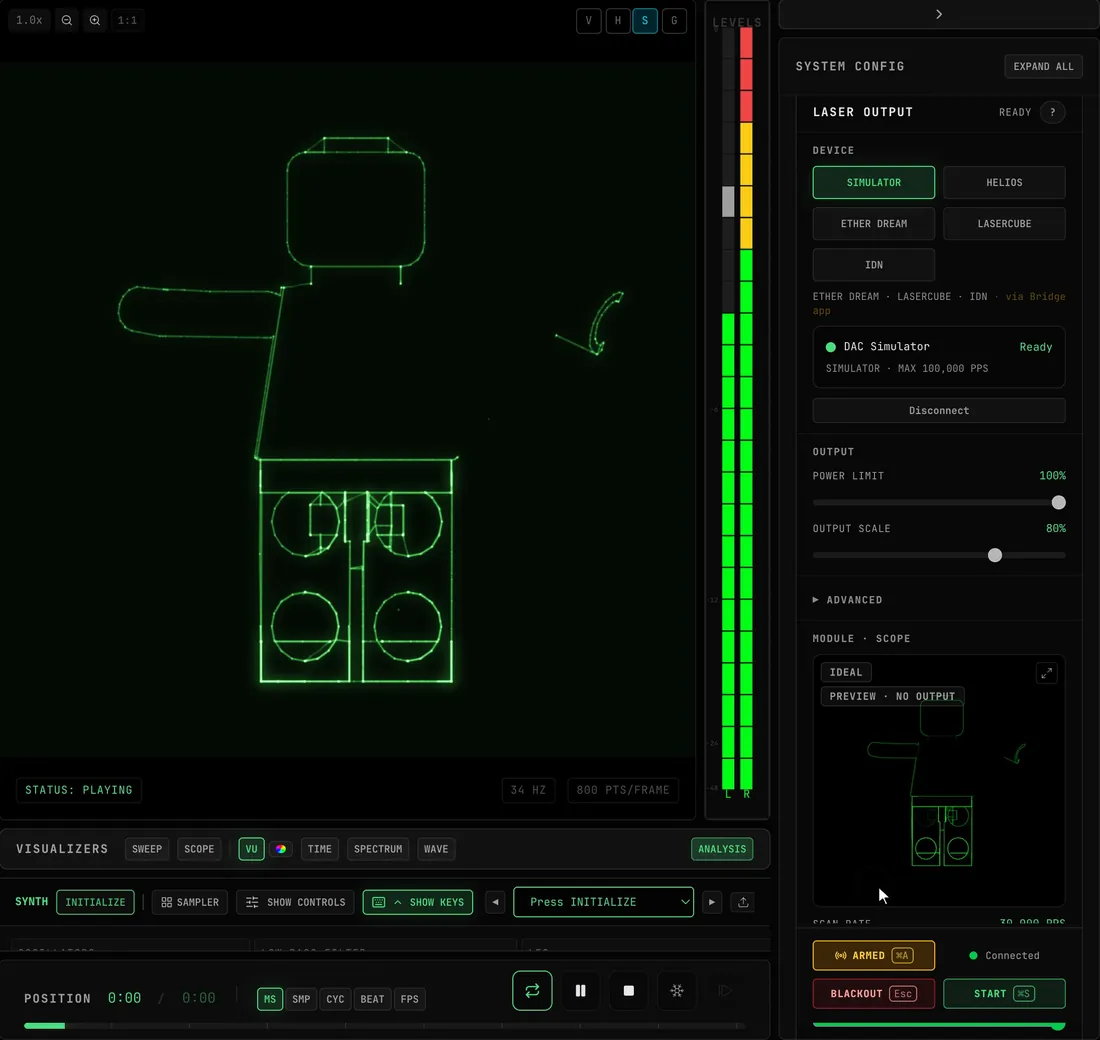This screenshot has width=1100, height=1040.
Task: Click the Connected status indicator
Action: click(1004, 956)
